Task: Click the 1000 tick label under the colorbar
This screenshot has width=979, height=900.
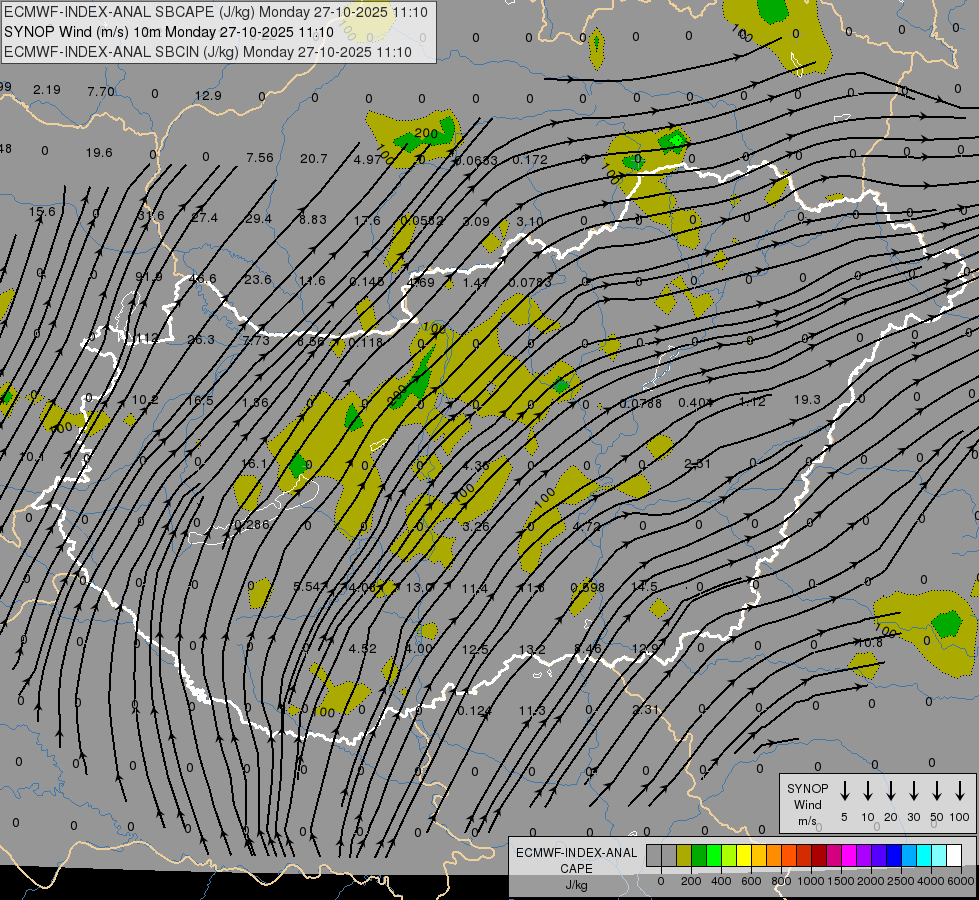Action: click(810, 881)
